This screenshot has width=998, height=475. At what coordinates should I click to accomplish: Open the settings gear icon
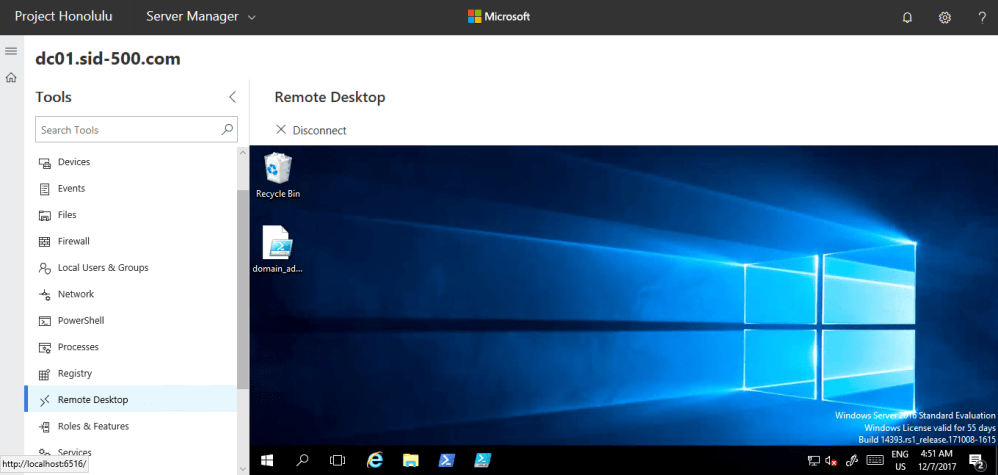[944, 17]
